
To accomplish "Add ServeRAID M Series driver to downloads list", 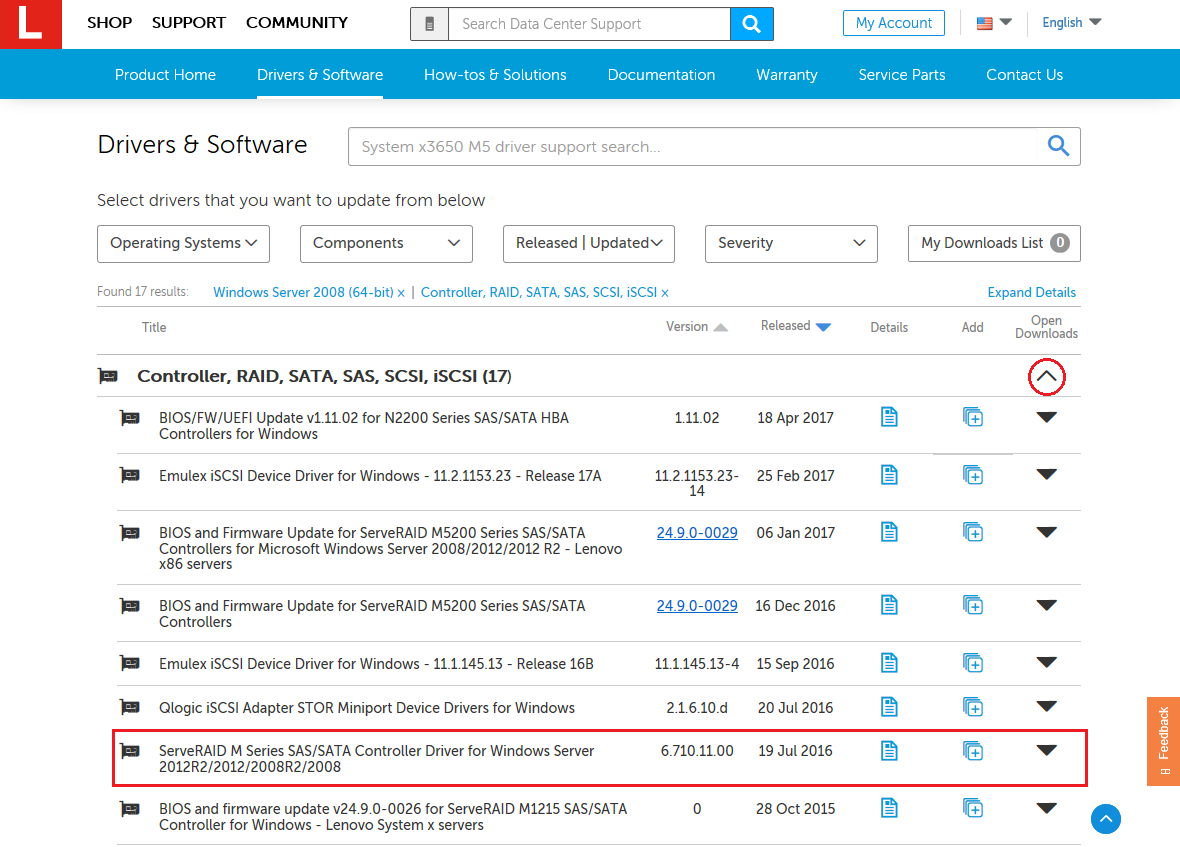I will tap(973, 751).
